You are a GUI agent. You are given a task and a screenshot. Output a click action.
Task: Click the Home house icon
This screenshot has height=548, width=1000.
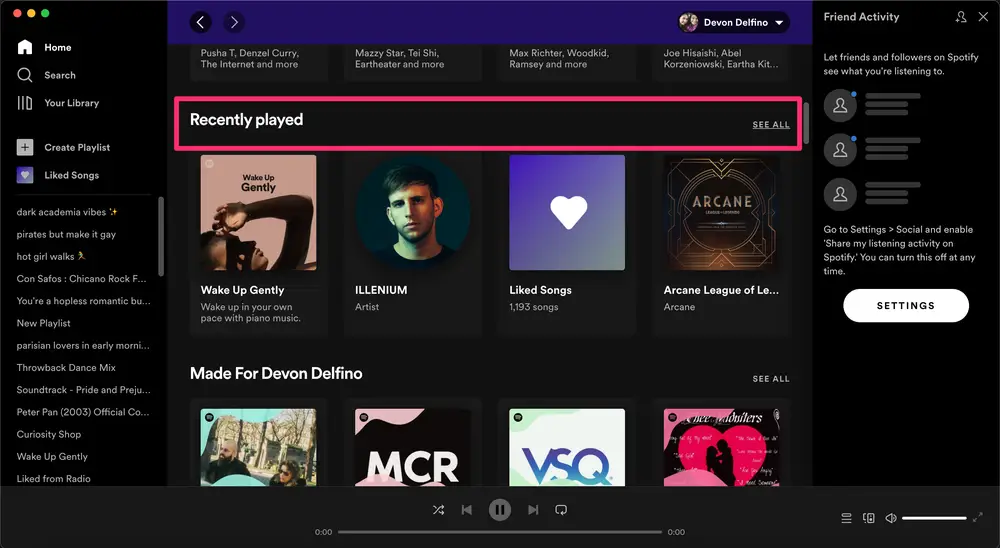point(25,47)
